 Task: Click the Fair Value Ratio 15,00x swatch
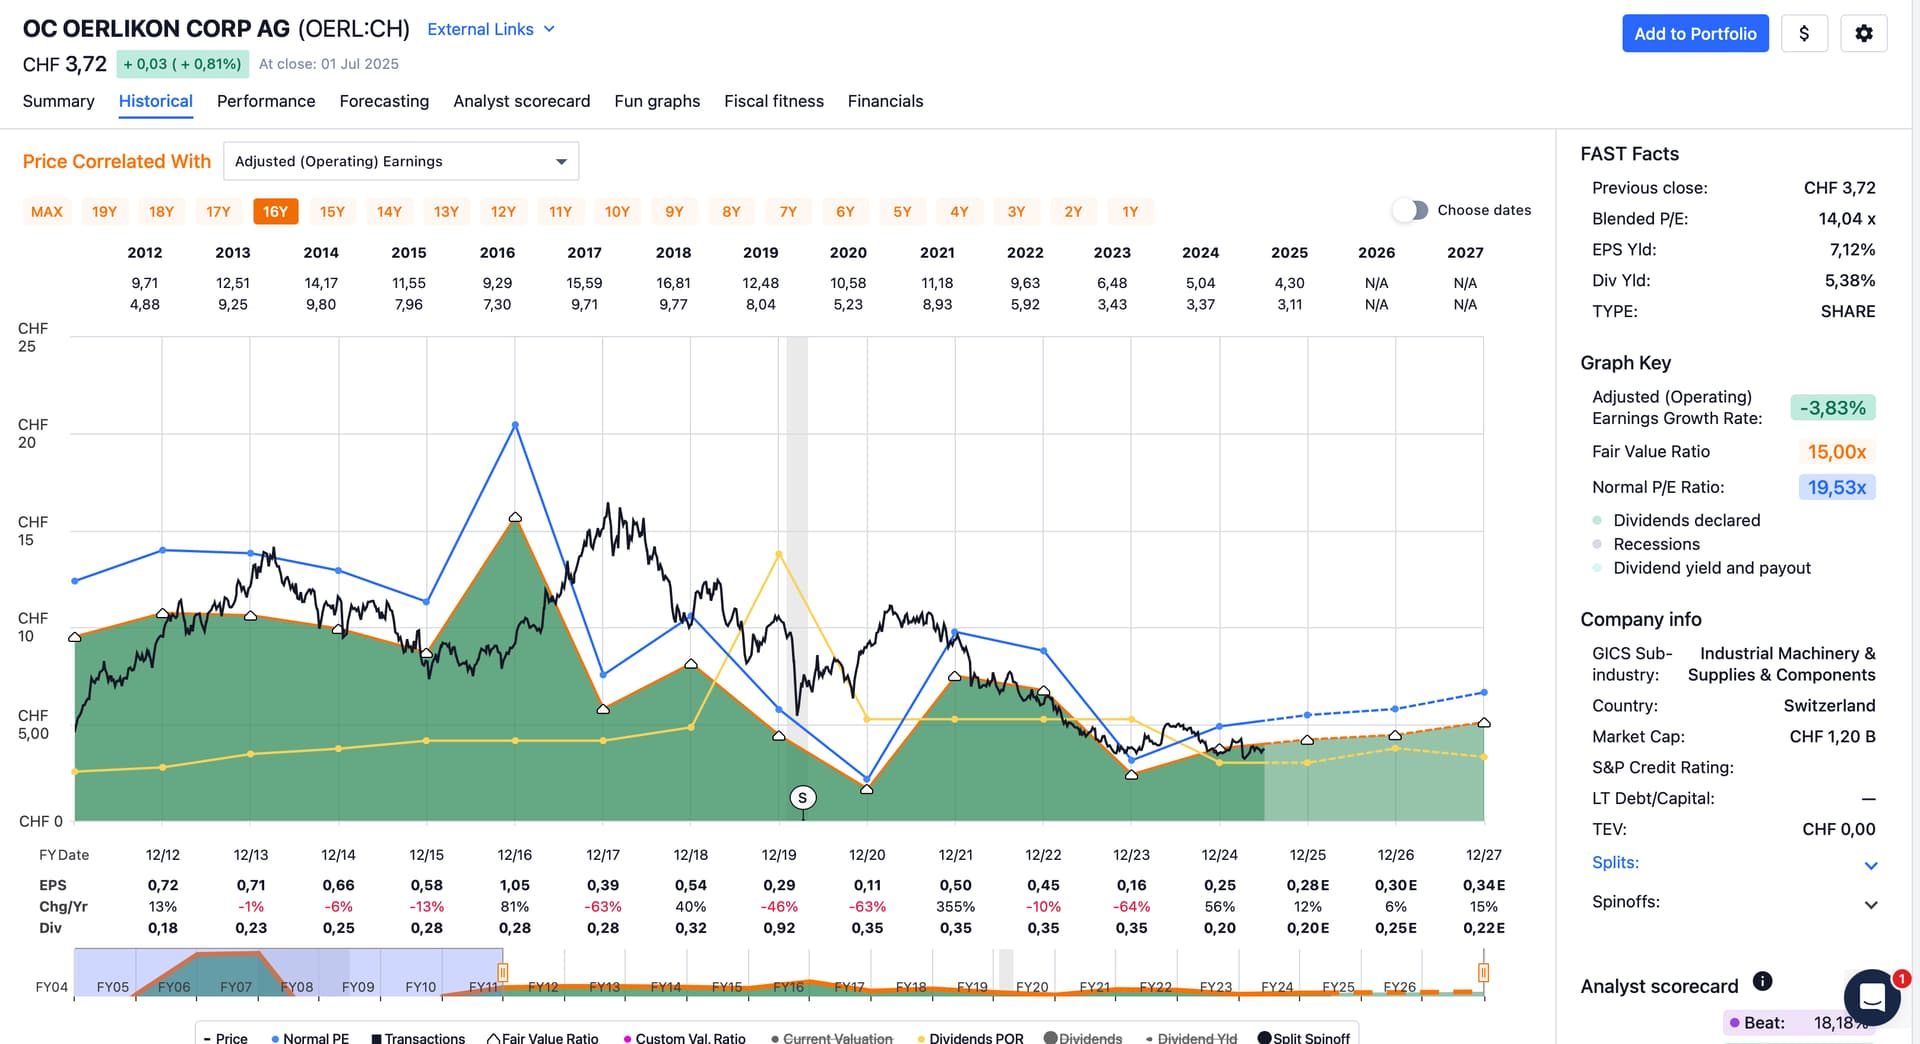[1836, 452]
